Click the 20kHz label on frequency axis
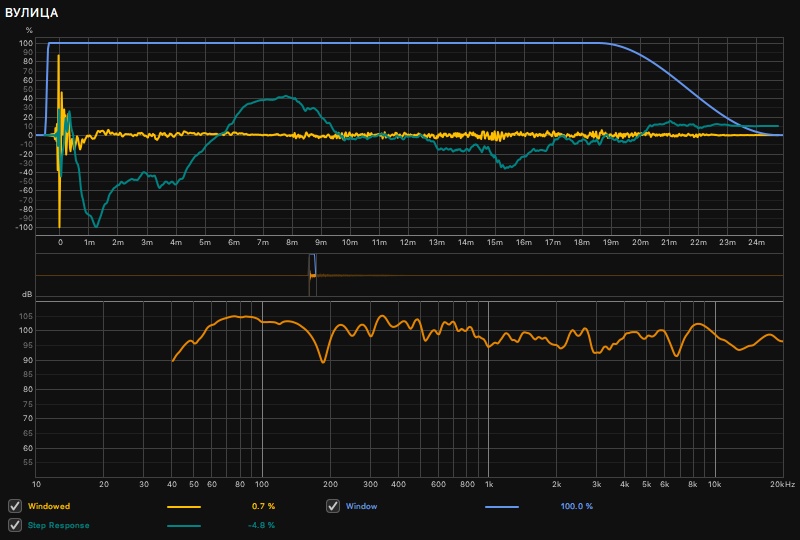 point(782,484)
